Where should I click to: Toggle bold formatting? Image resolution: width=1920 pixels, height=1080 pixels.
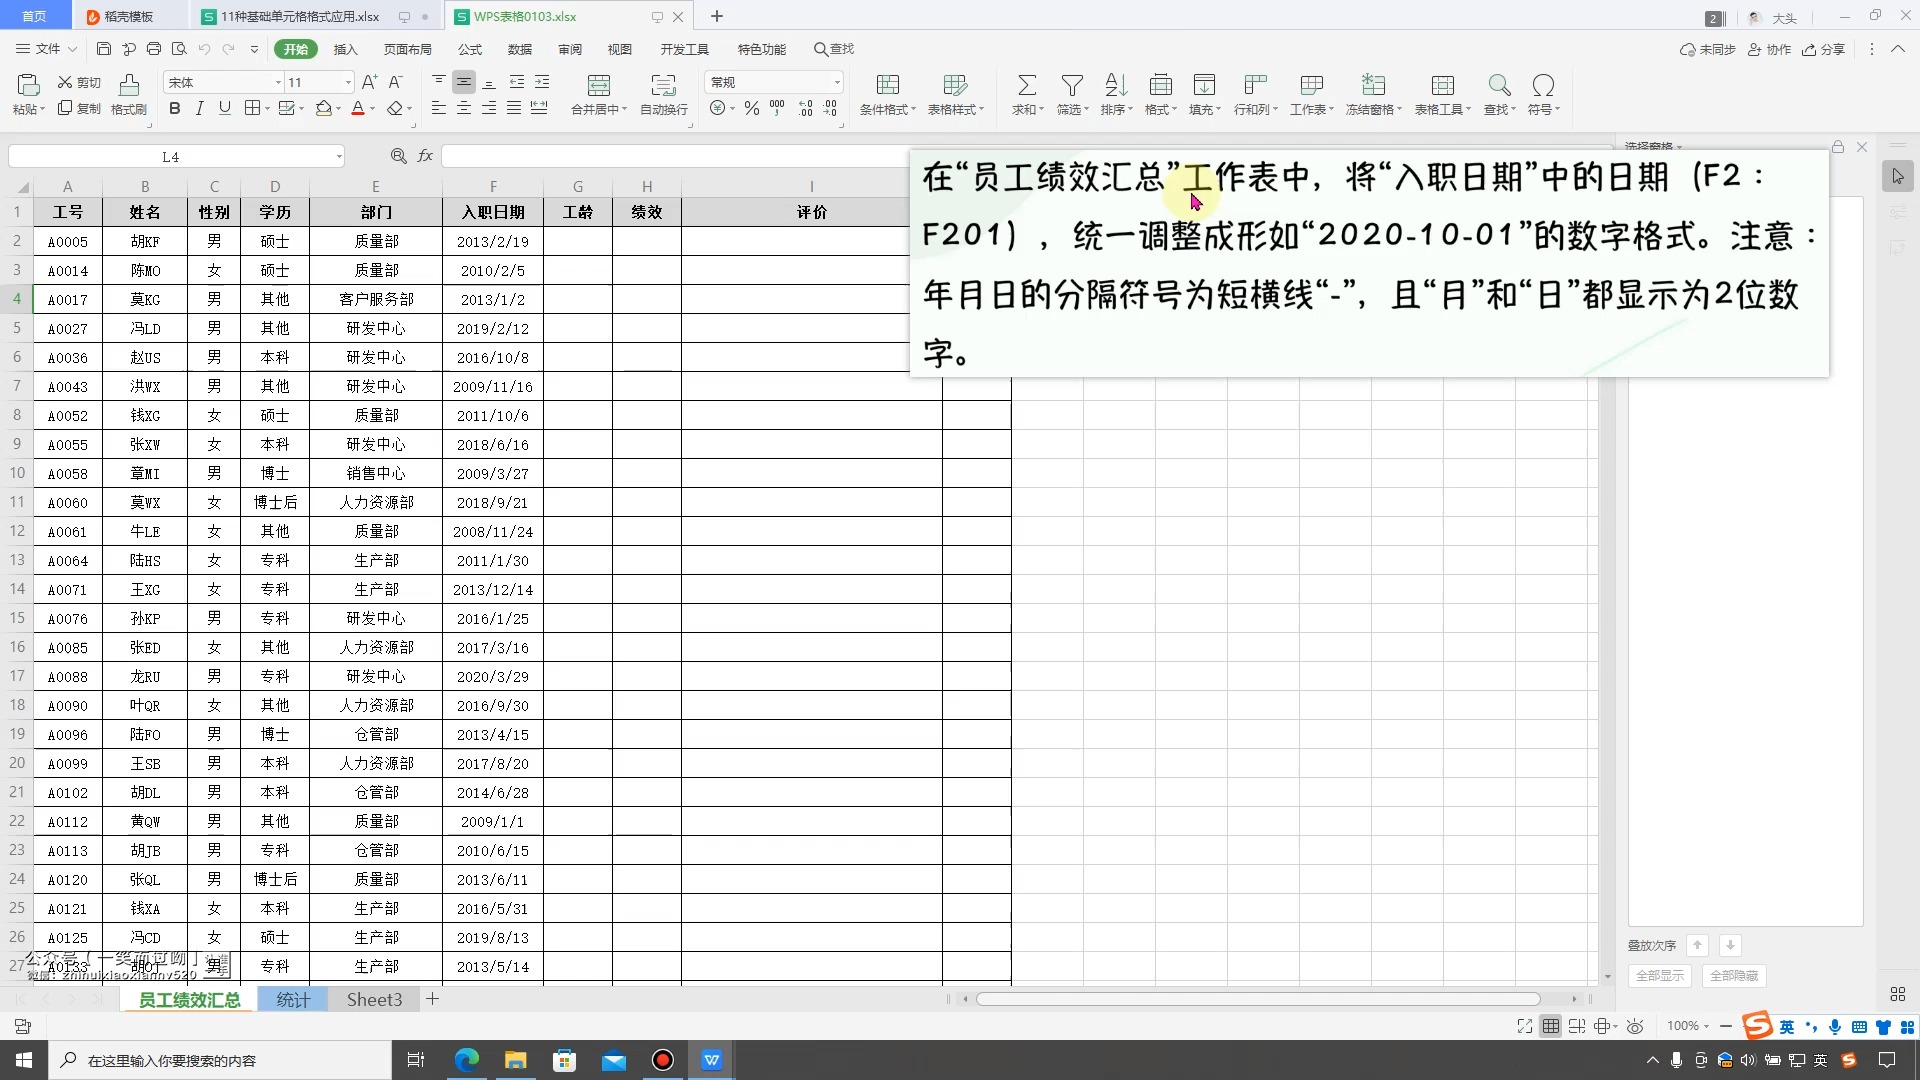(174, 108)
